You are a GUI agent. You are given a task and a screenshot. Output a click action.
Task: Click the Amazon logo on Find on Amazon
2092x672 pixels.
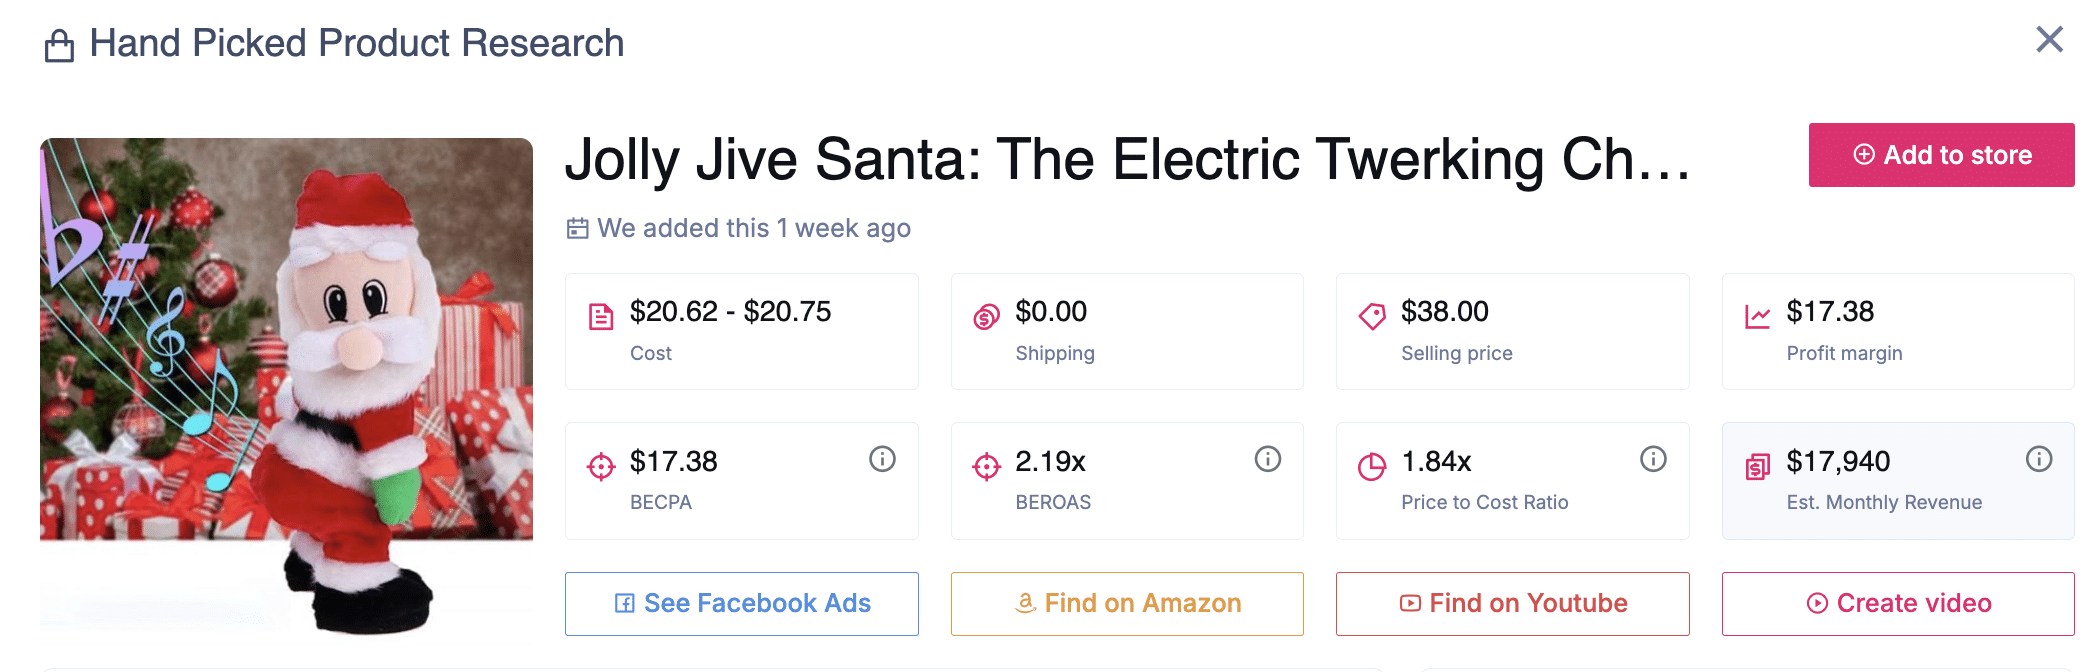pos(1024,603)
